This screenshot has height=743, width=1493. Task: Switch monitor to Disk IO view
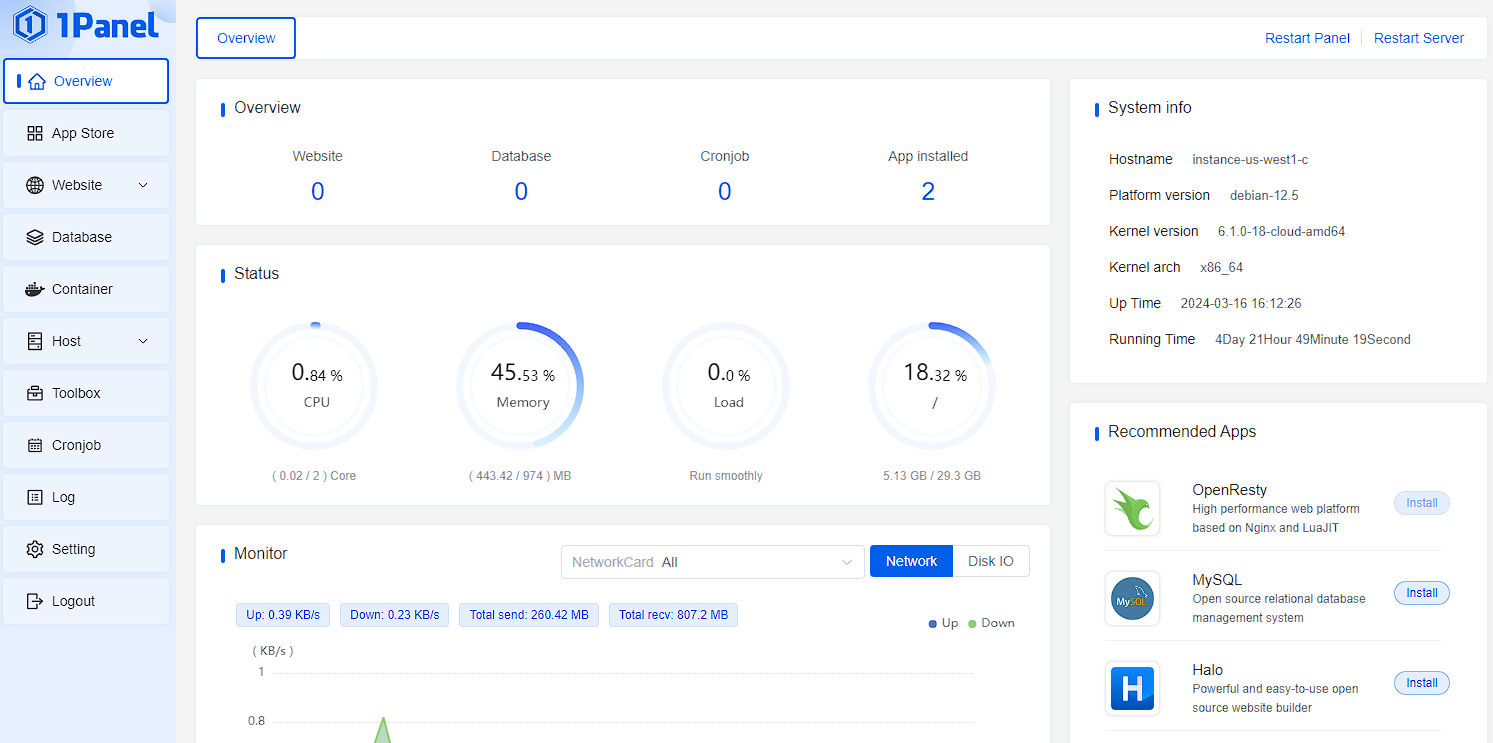991,561
